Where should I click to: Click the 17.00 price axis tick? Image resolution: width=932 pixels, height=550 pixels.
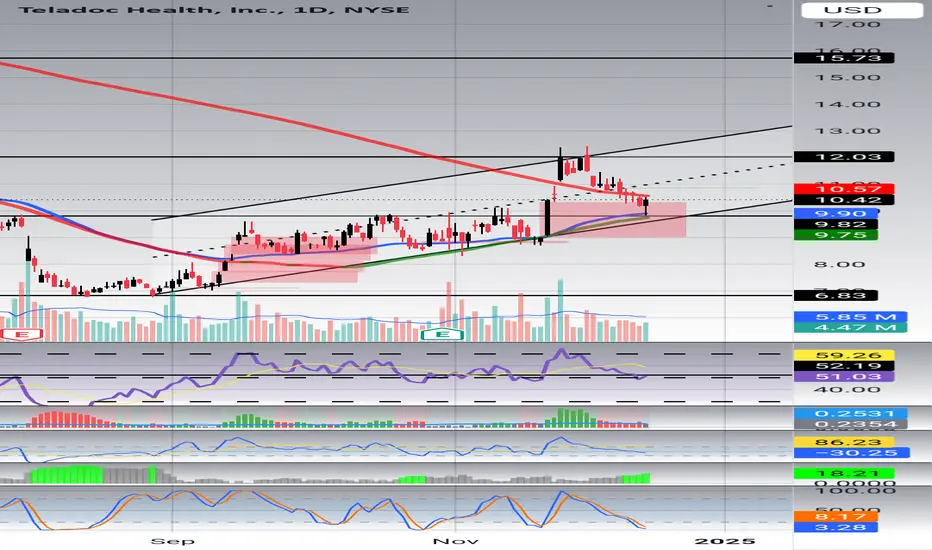pos(848,24)
